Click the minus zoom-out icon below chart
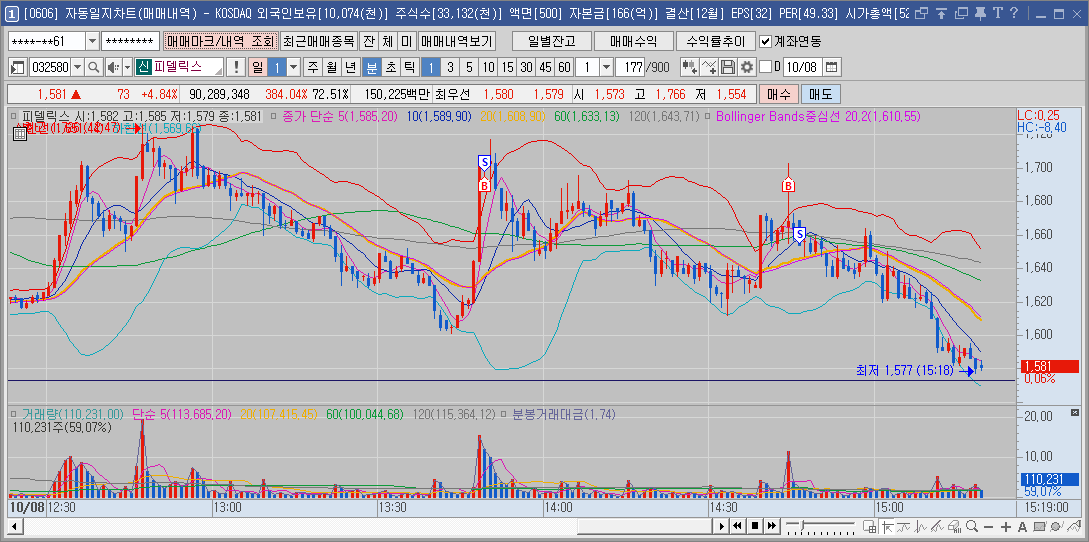1089x542 pixels. 988,526
